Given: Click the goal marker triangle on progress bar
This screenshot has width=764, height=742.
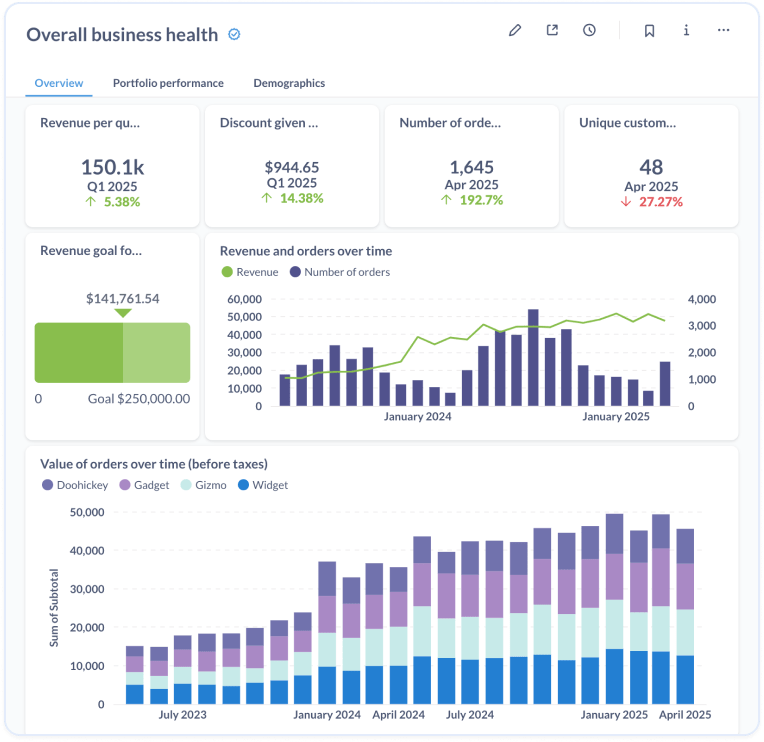Looking at the screenshot, I should click(122, 313).
